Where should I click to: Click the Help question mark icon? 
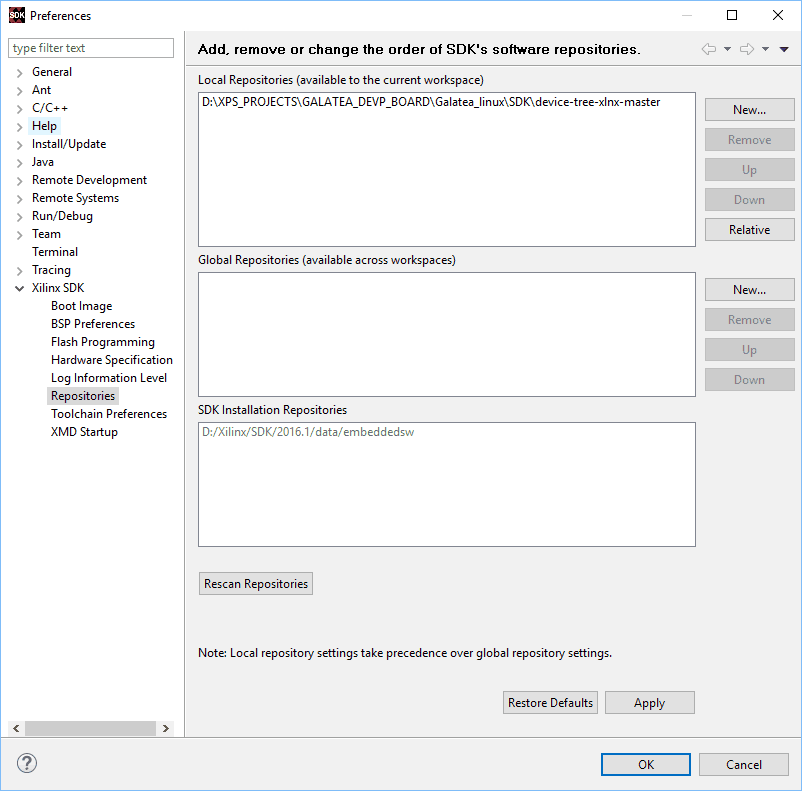(27, 763)
